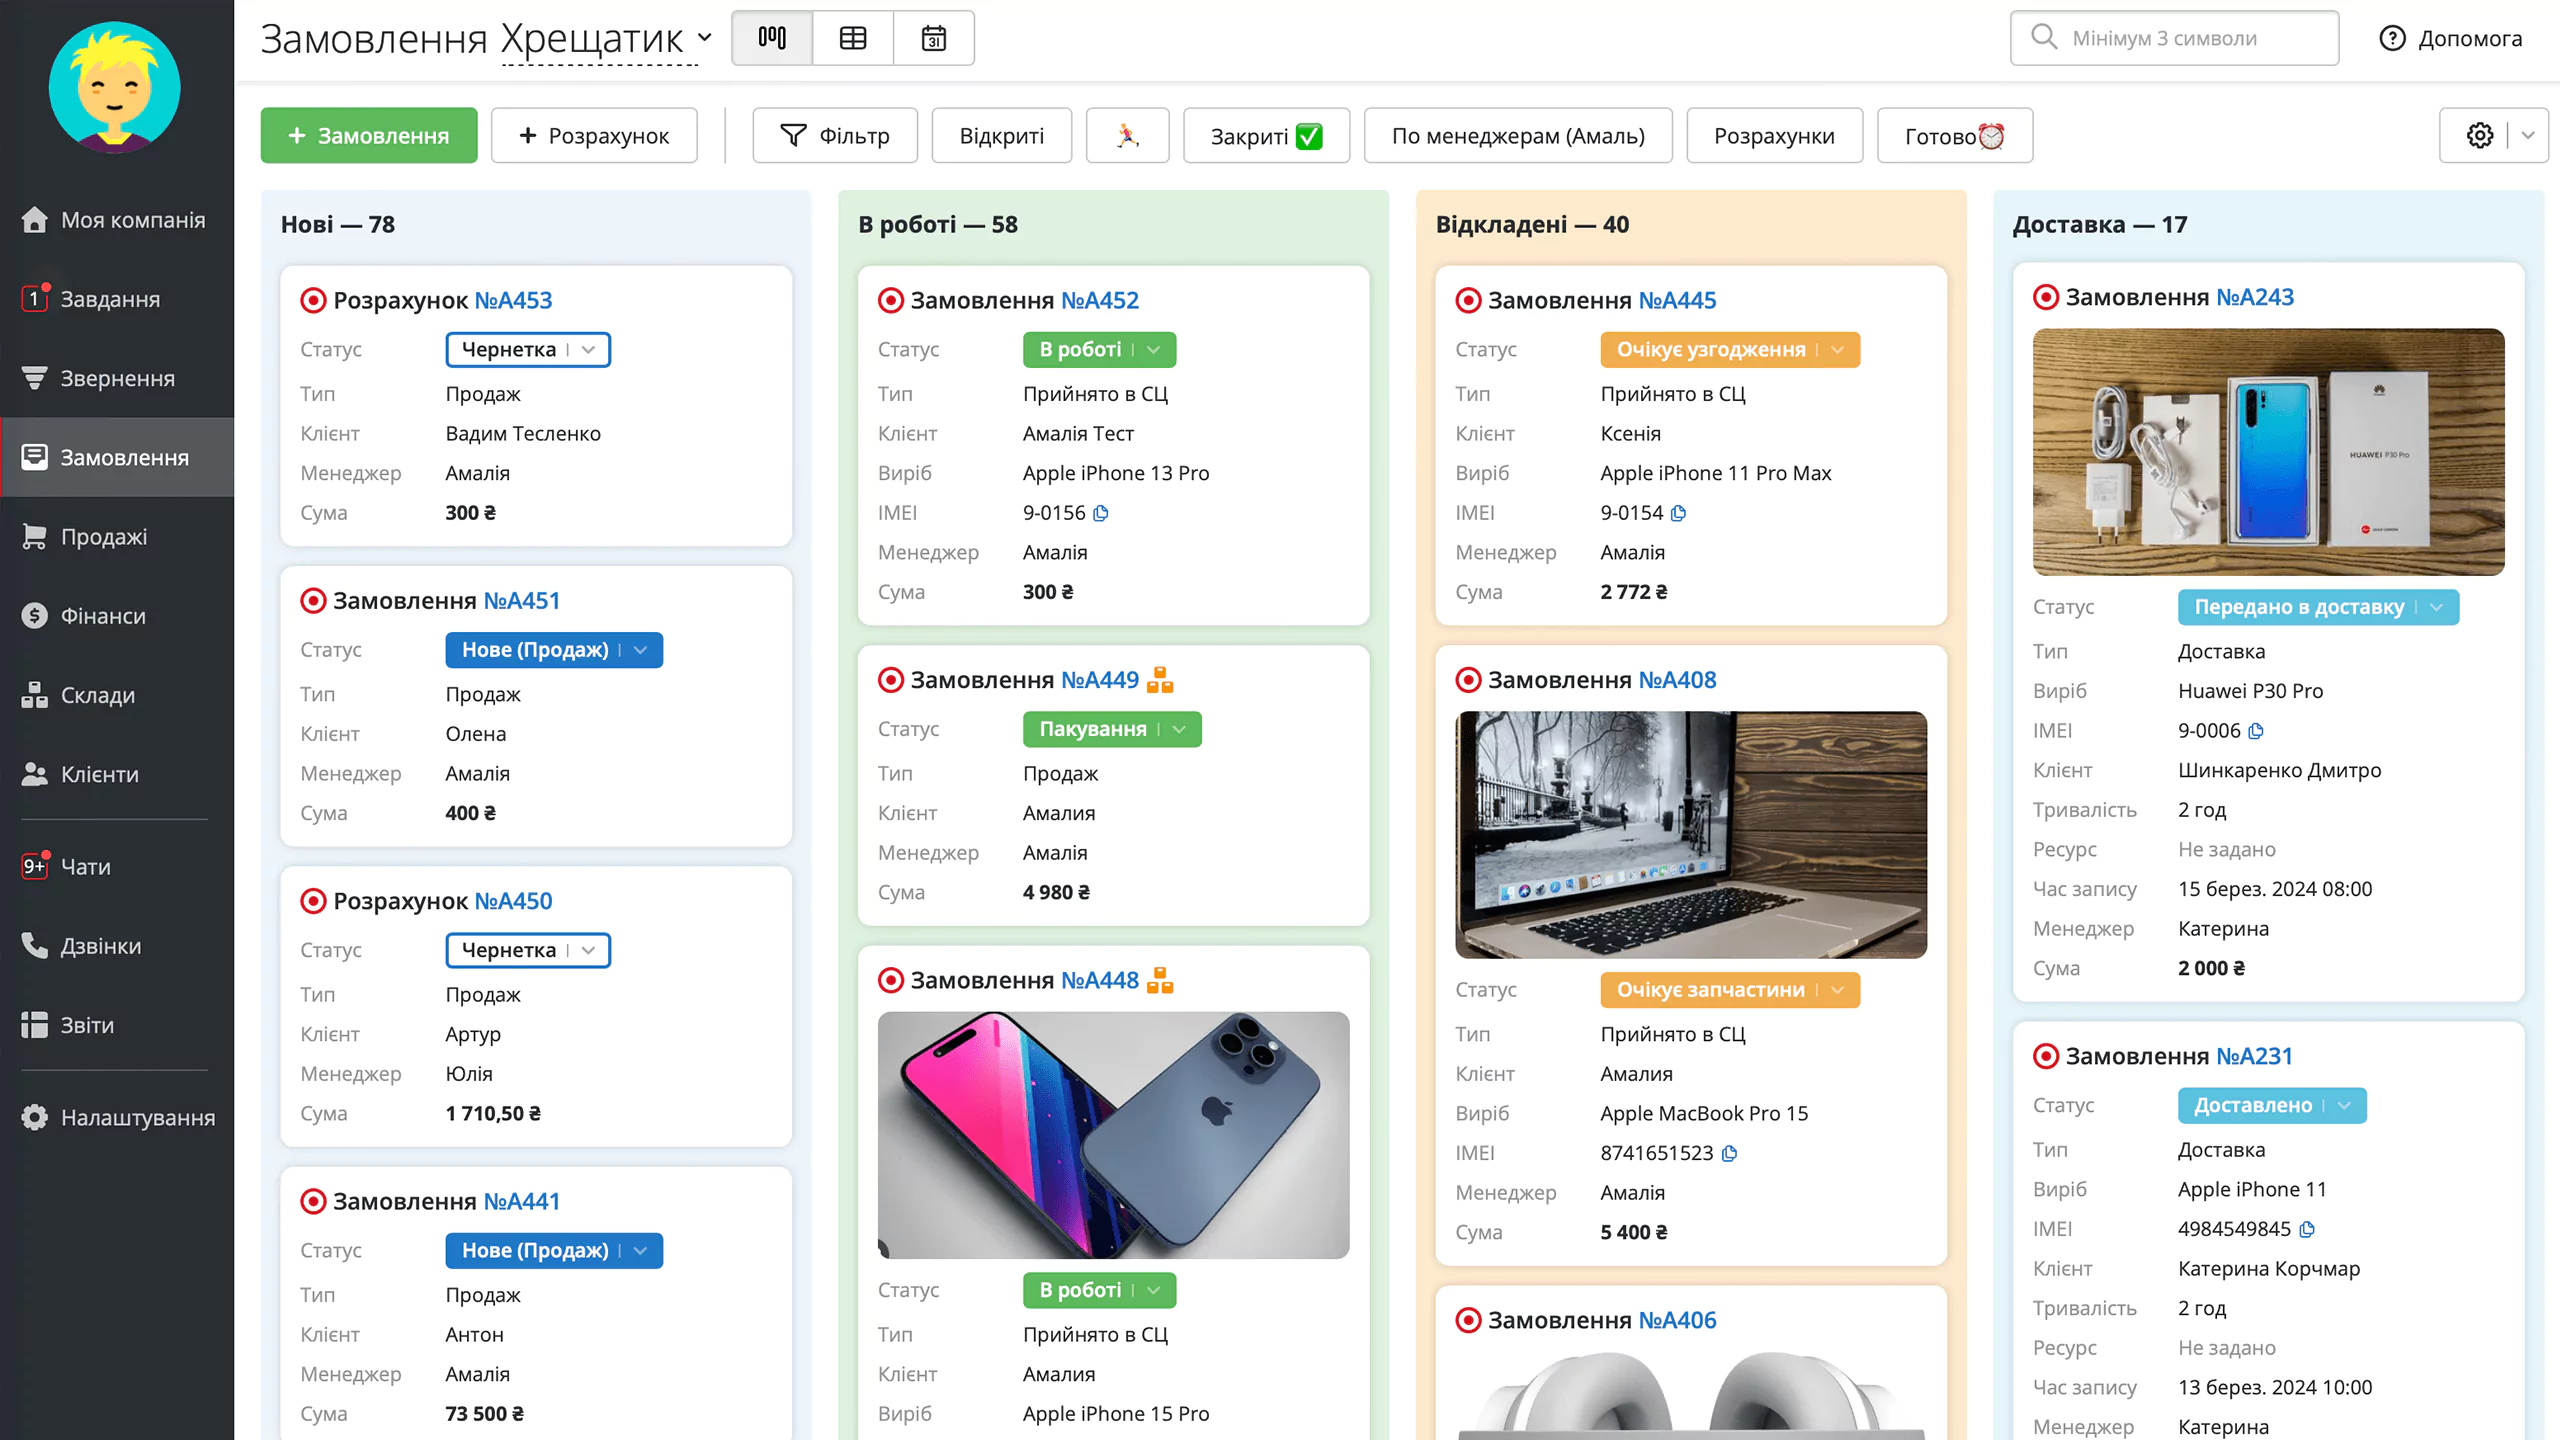Open iPhone photo on order A448
Viewport: 2560px width, 1440px height.
[x=1113, y=1135]
